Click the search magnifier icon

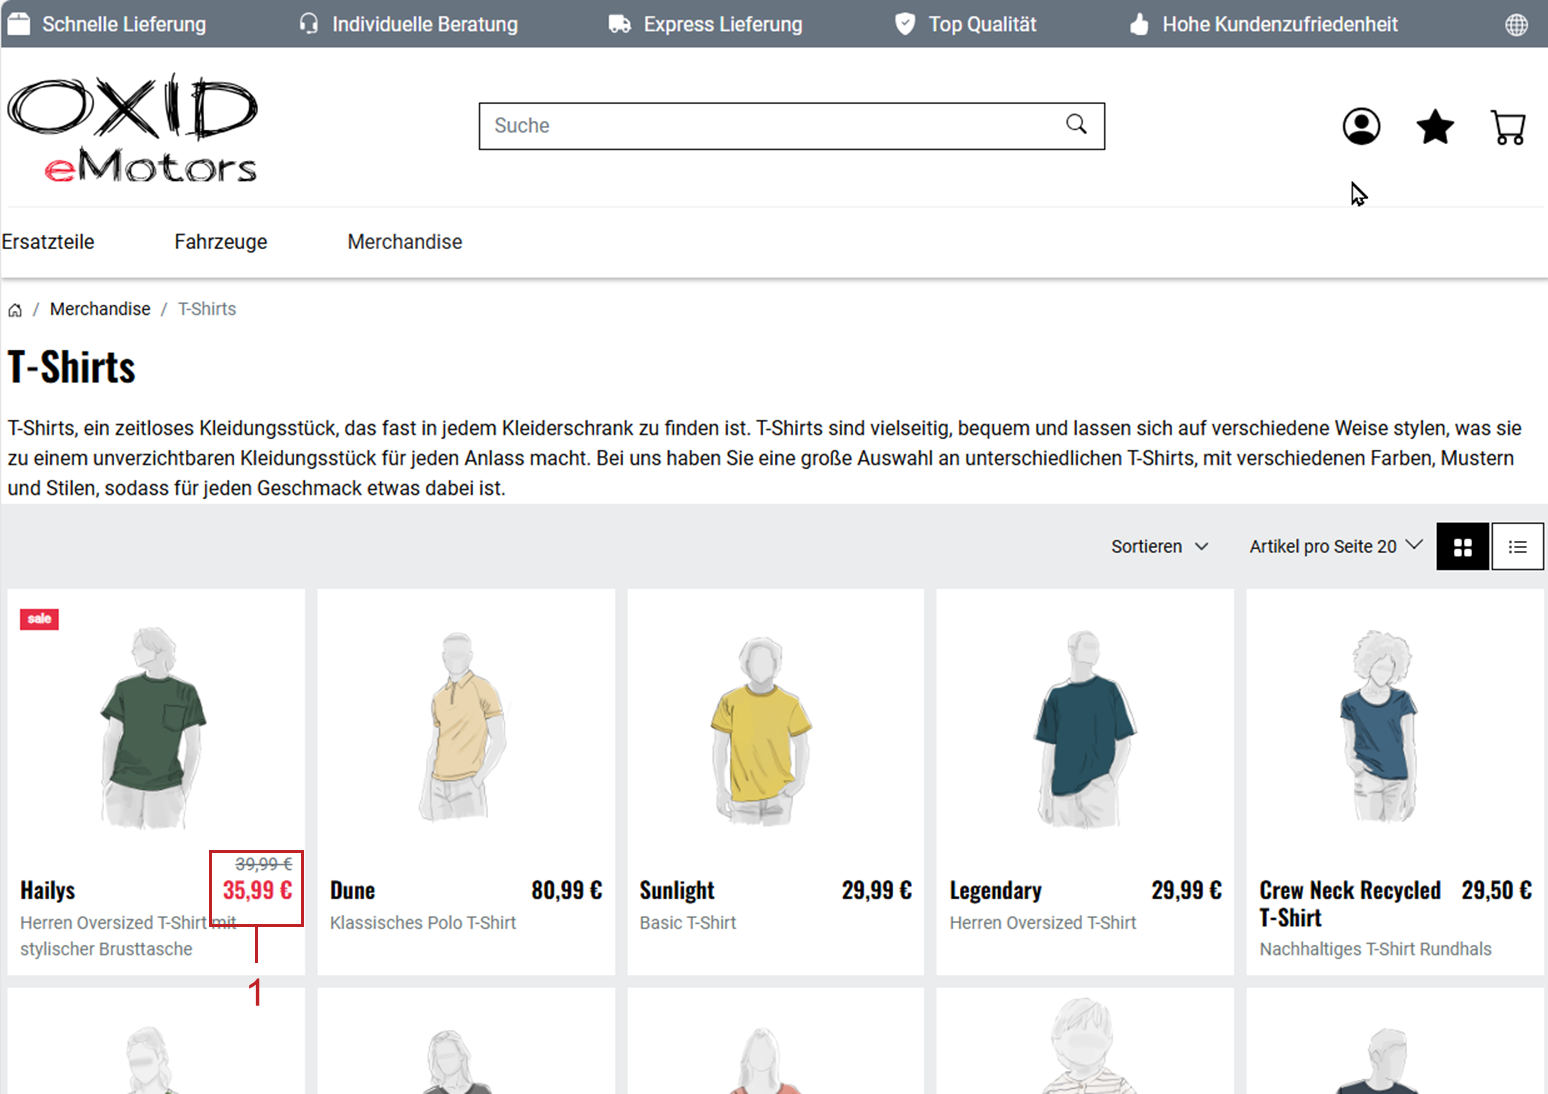[1076, 124]
